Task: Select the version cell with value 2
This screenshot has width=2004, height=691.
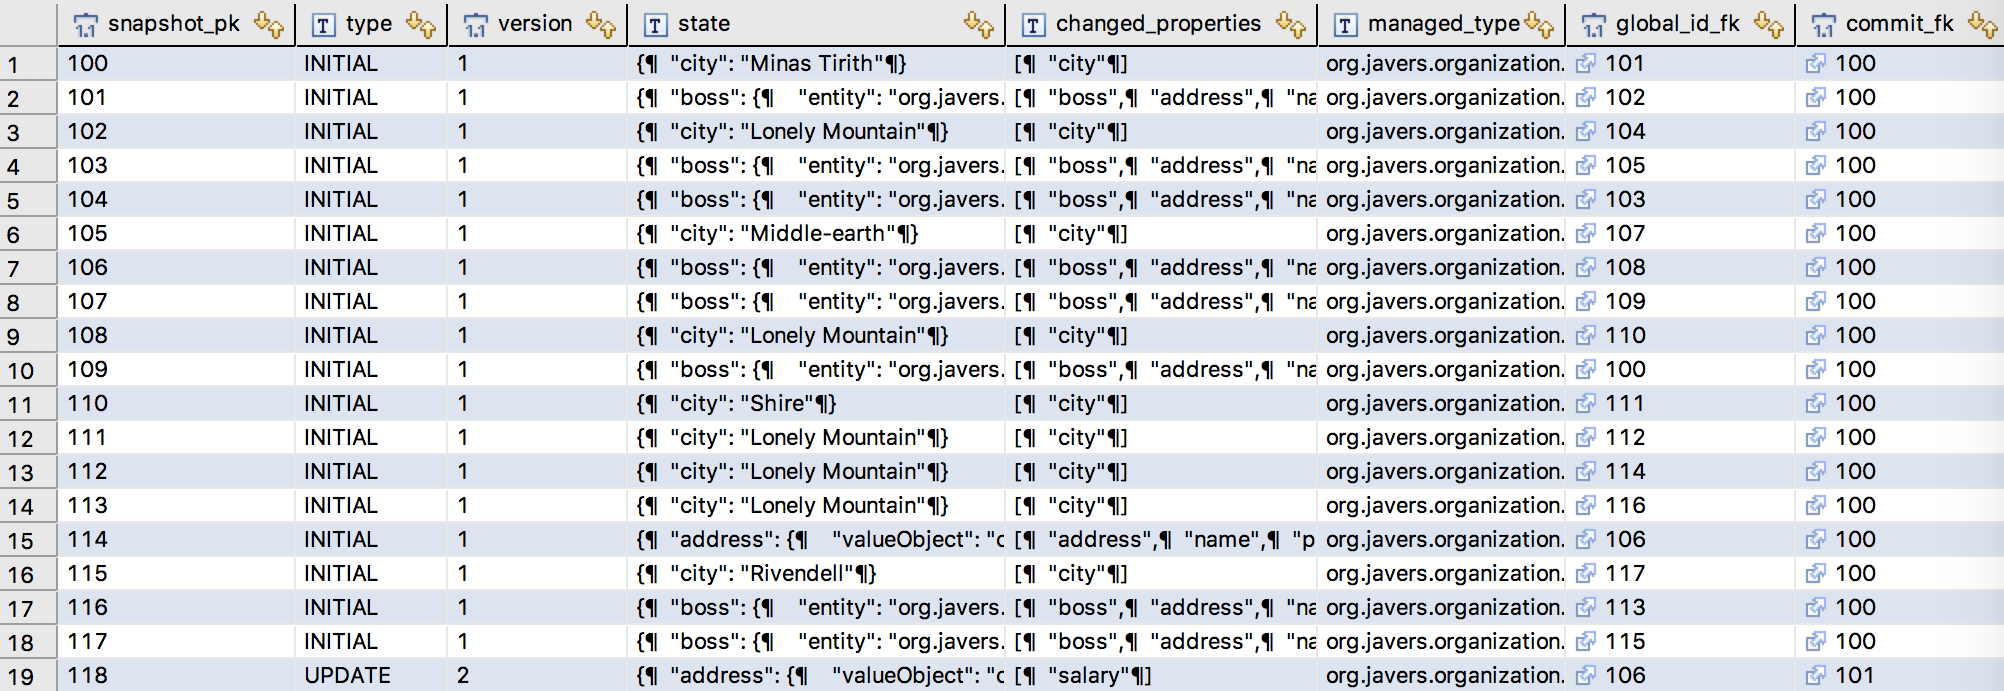Action: 538,676
